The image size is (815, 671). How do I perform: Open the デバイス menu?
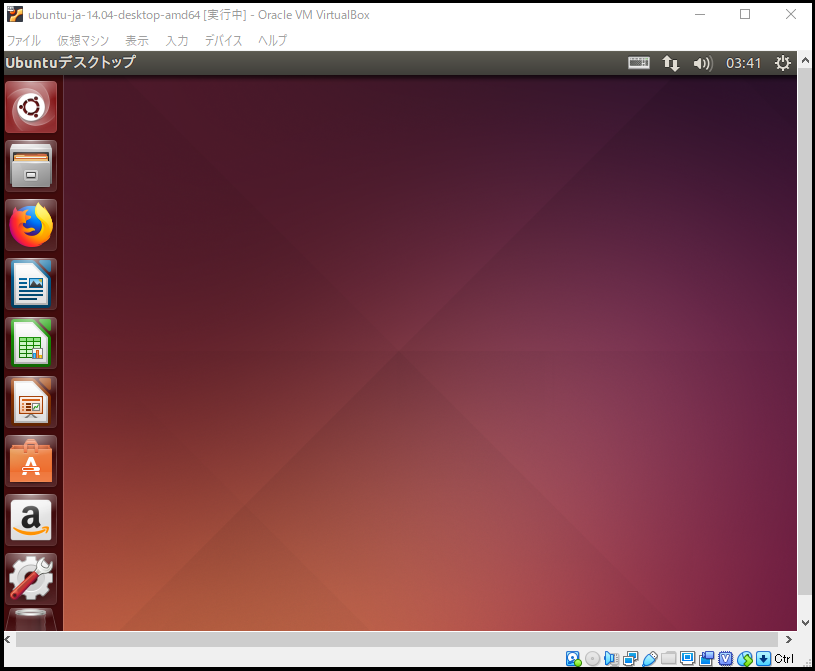(x=224, y=41)
